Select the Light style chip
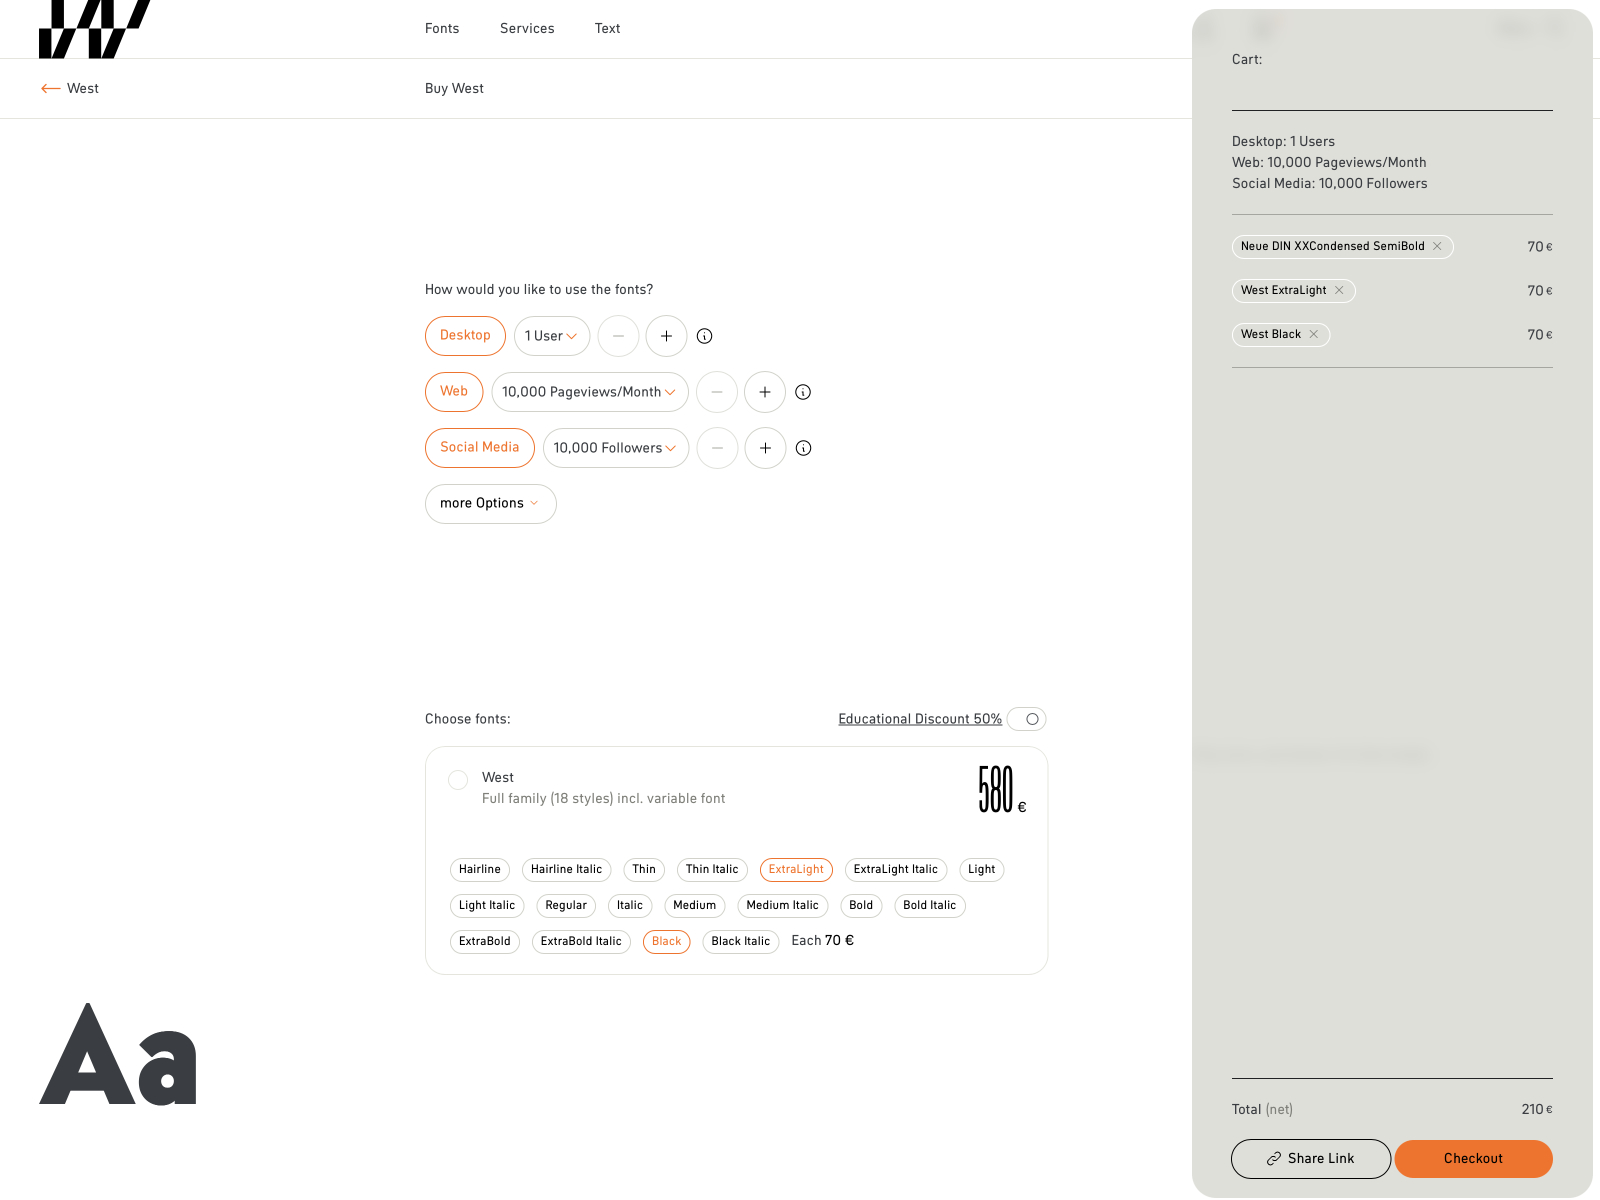The image size is (1600, 1200). click(981, 870)
